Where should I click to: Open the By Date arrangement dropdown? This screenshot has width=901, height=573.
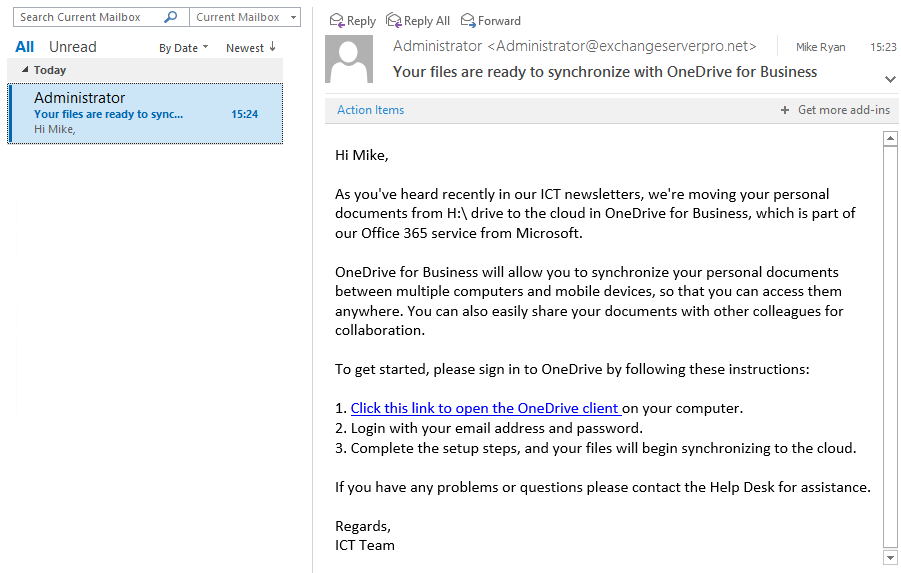point(184,48)
